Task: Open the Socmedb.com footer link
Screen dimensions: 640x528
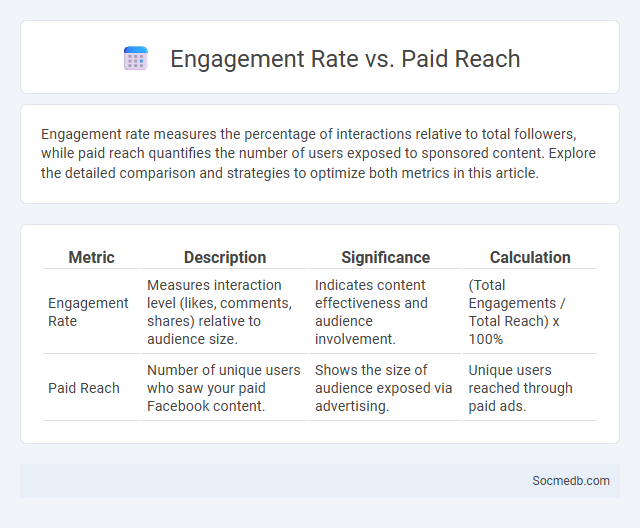Action: [x=571, y=481]
